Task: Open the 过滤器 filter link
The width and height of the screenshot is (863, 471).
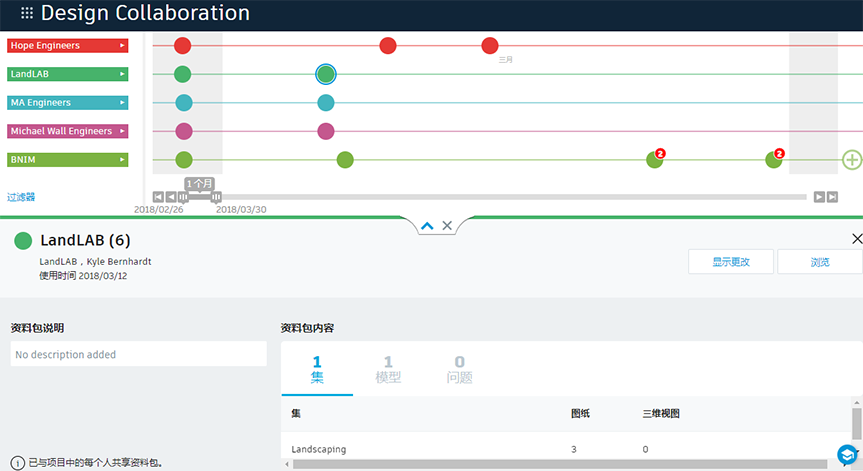Action: pyautogui.click(x=21, y=197)
